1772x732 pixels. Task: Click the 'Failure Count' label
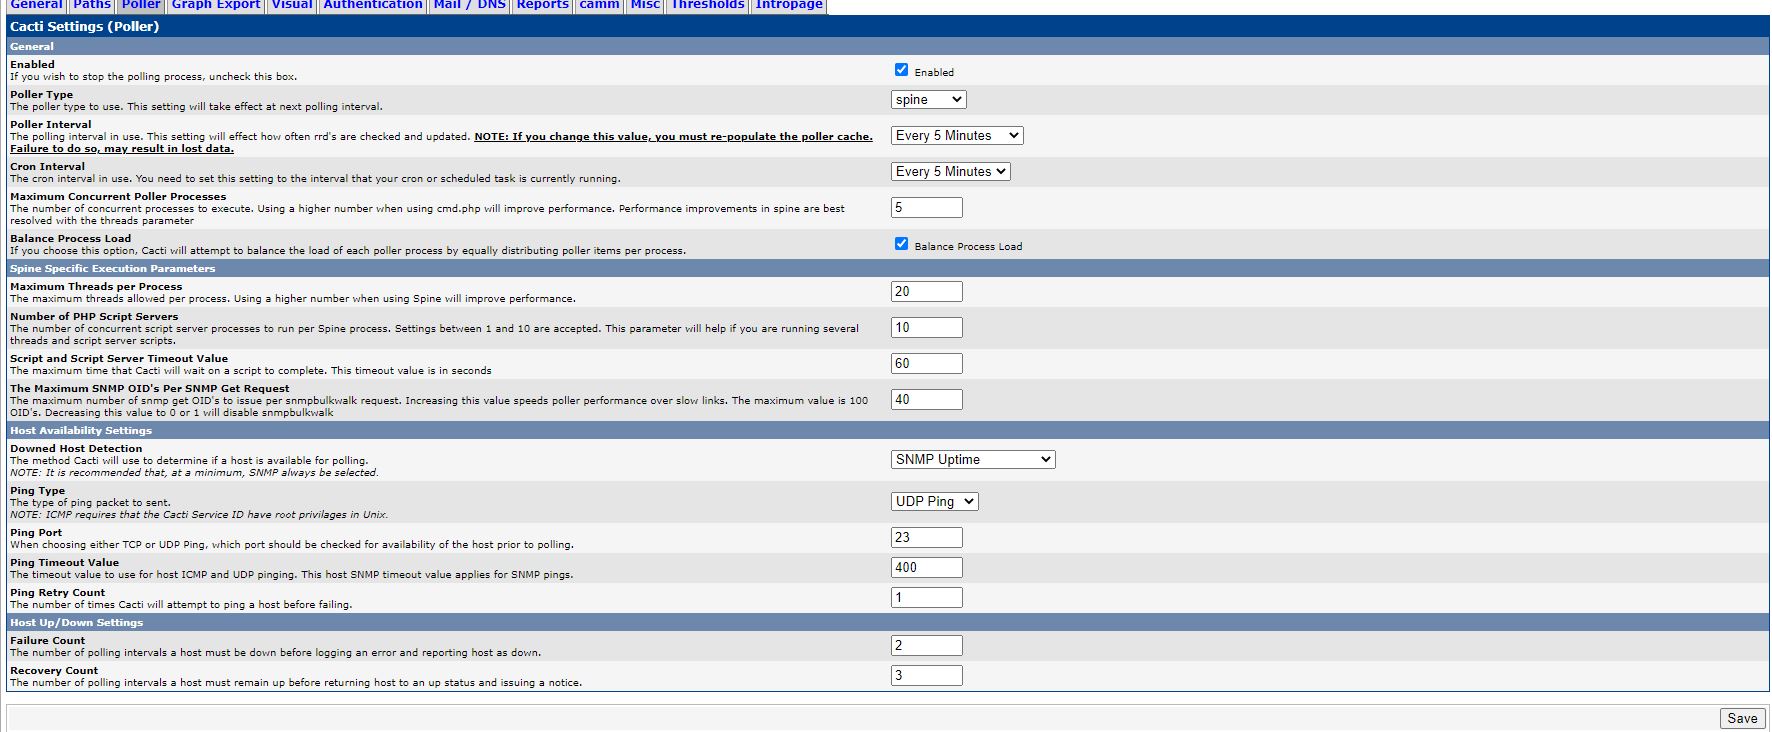click(x=48, y=641)
